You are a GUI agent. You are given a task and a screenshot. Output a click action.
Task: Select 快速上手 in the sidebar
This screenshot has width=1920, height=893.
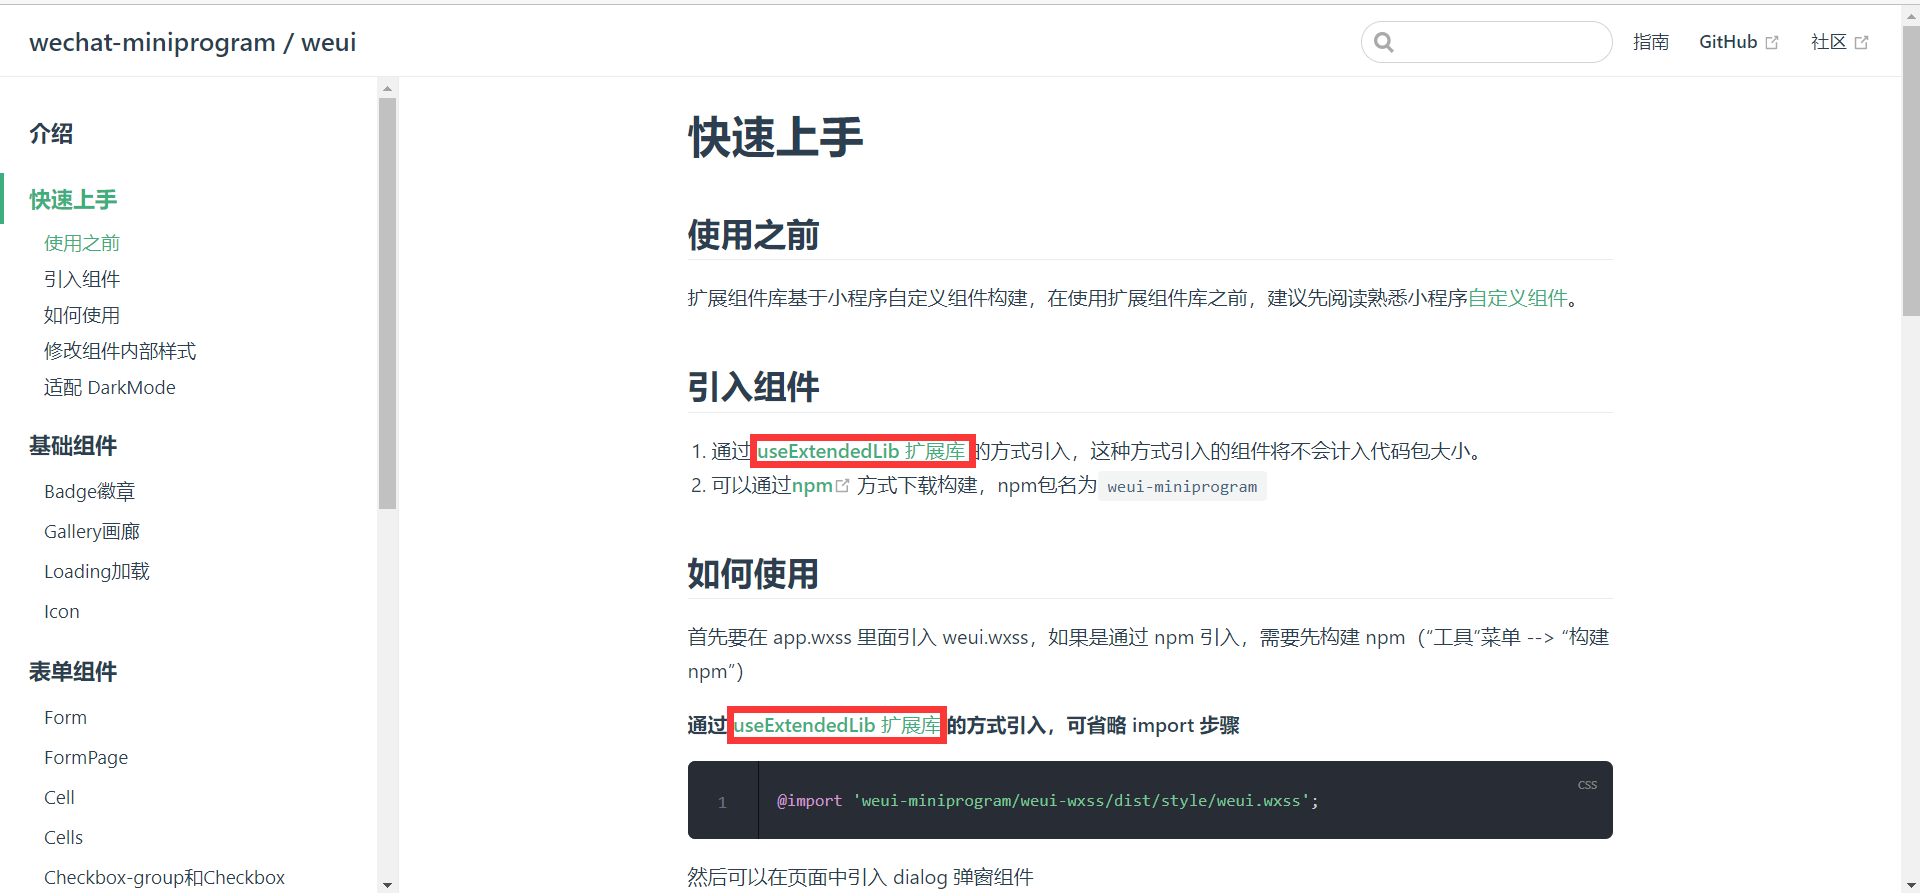point(73,199)
